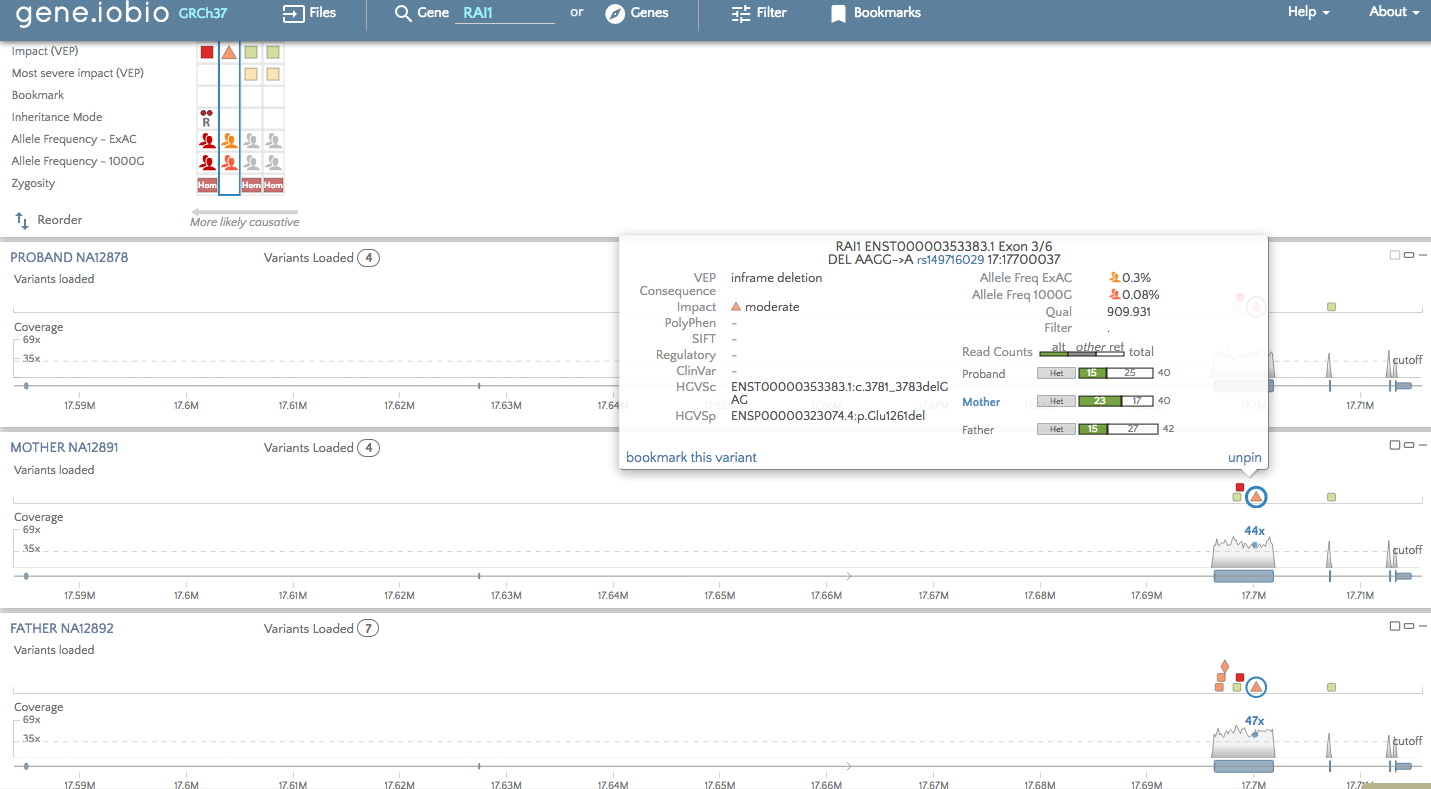Toggle medium size view for Mother track
The height and width of the screenshot is (789, 1431).
[1408, 445]
